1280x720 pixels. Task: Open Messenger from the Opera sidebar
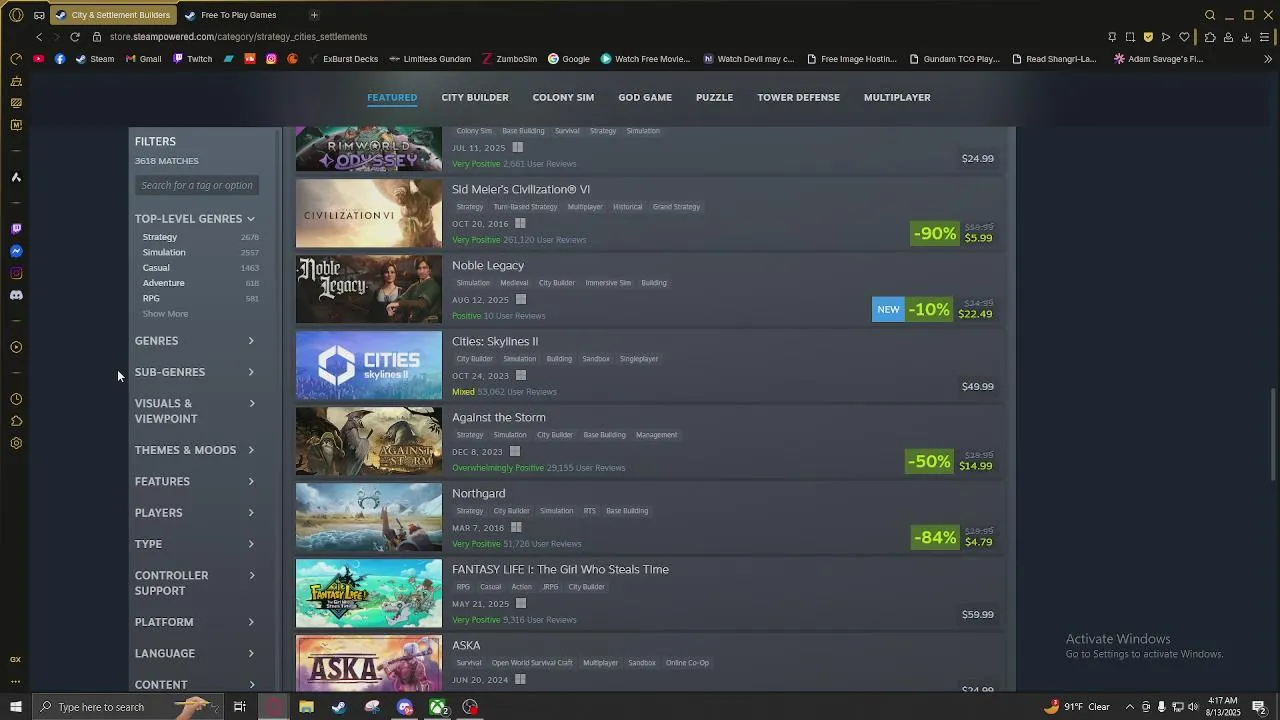(16, 251)
